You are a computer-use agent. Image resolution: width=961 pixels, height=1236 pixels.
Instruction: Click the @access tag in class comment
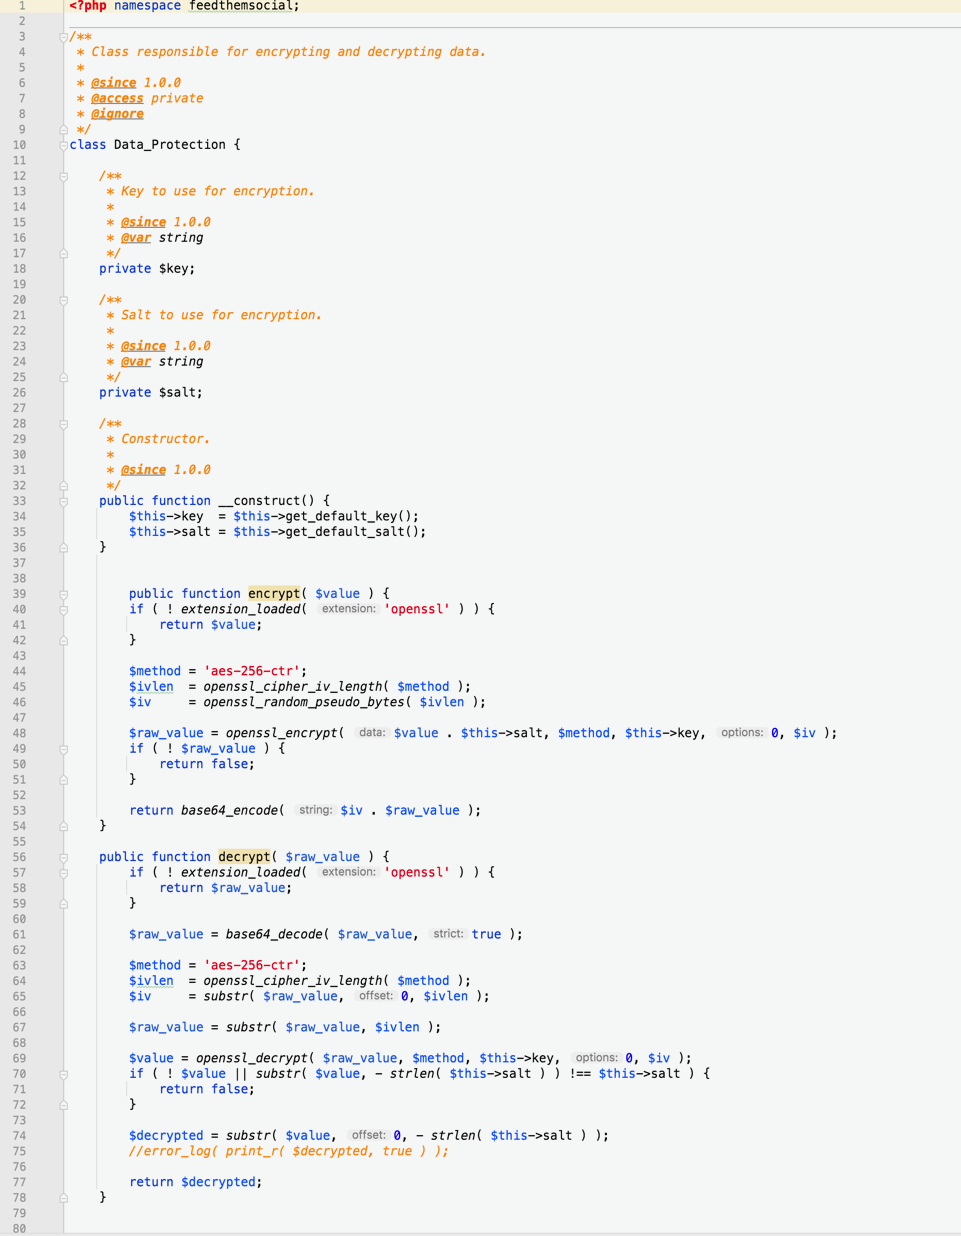[x=117, y=99]
